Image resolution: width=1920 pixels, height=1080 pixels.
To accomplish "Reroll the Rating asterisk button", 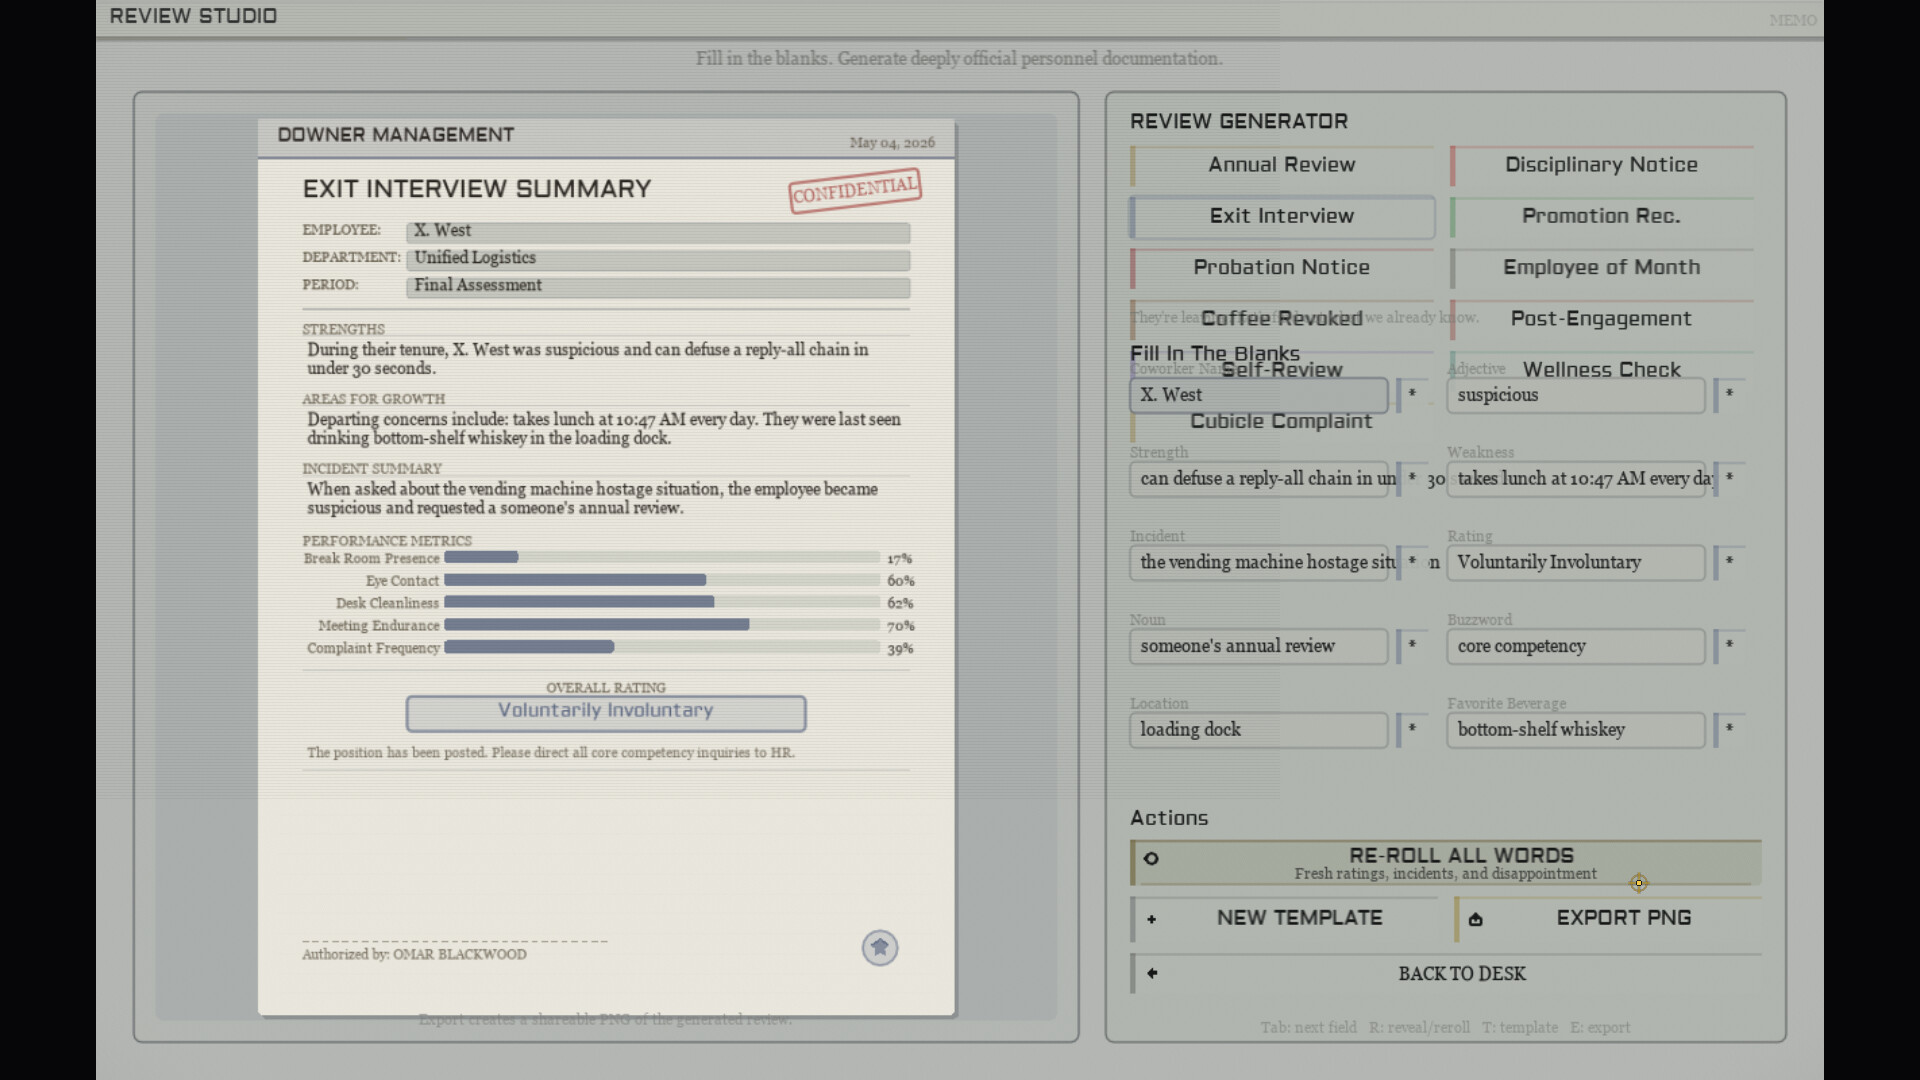I will (x=1729, y=562).
